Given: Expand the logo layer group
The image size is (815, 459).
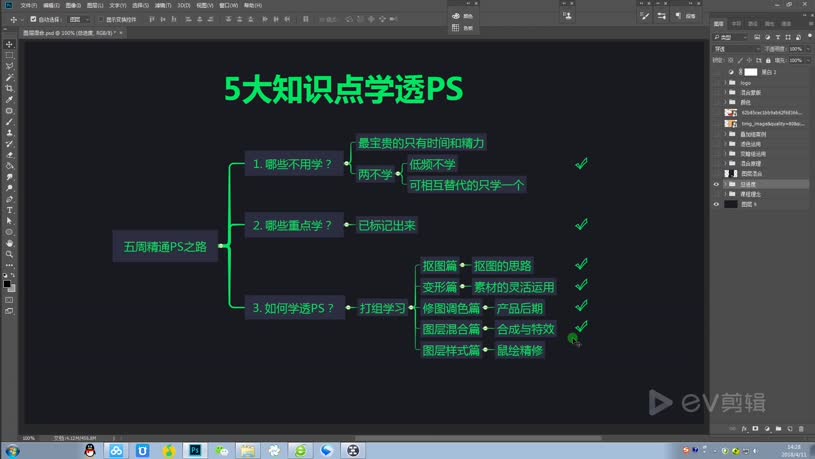Looking at the screenshot, I should coord(725,83).
